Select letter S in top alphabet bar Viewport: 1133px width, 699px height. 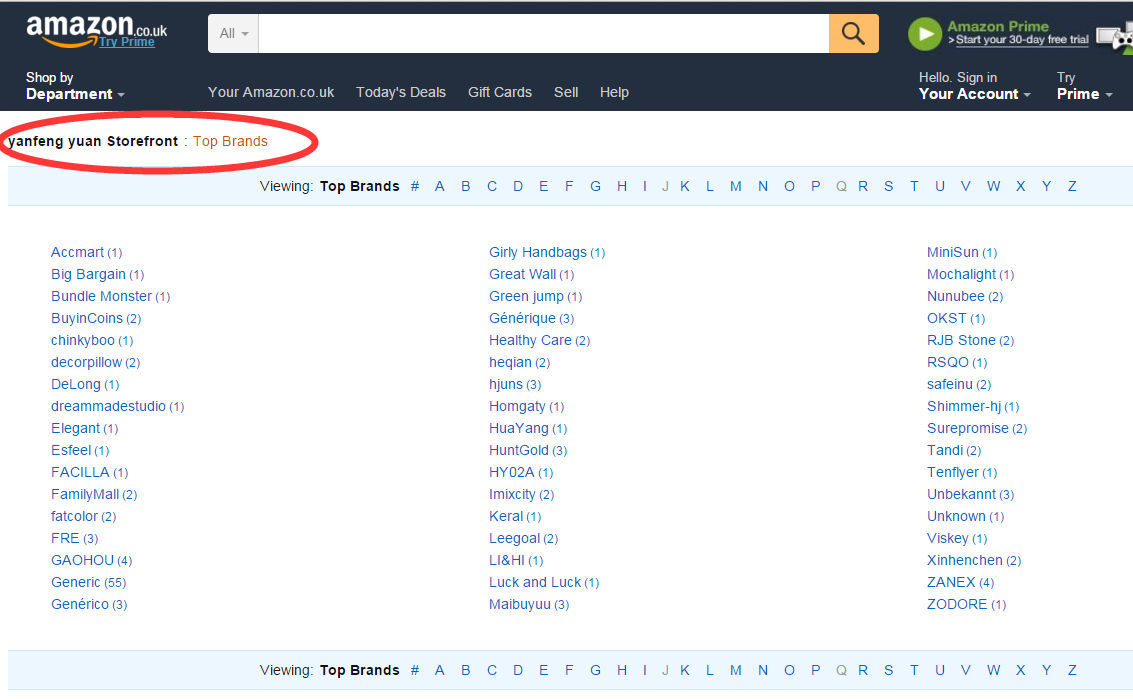[889, 186]
